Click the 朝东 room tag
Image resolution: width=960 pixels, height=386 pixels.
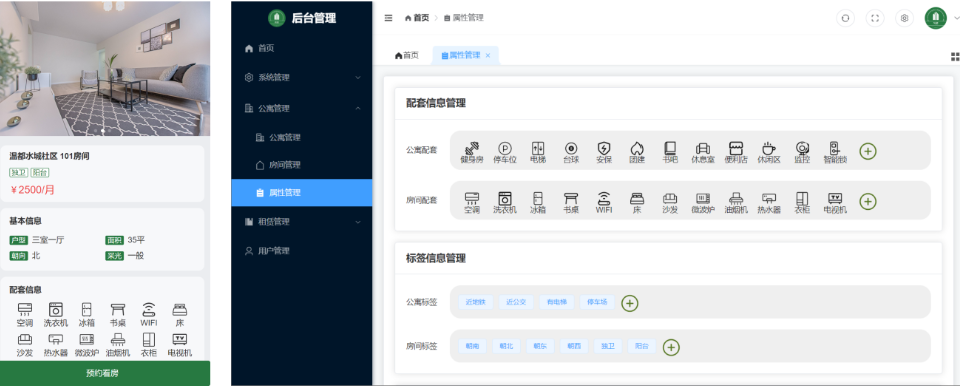[x=540, y=346]
